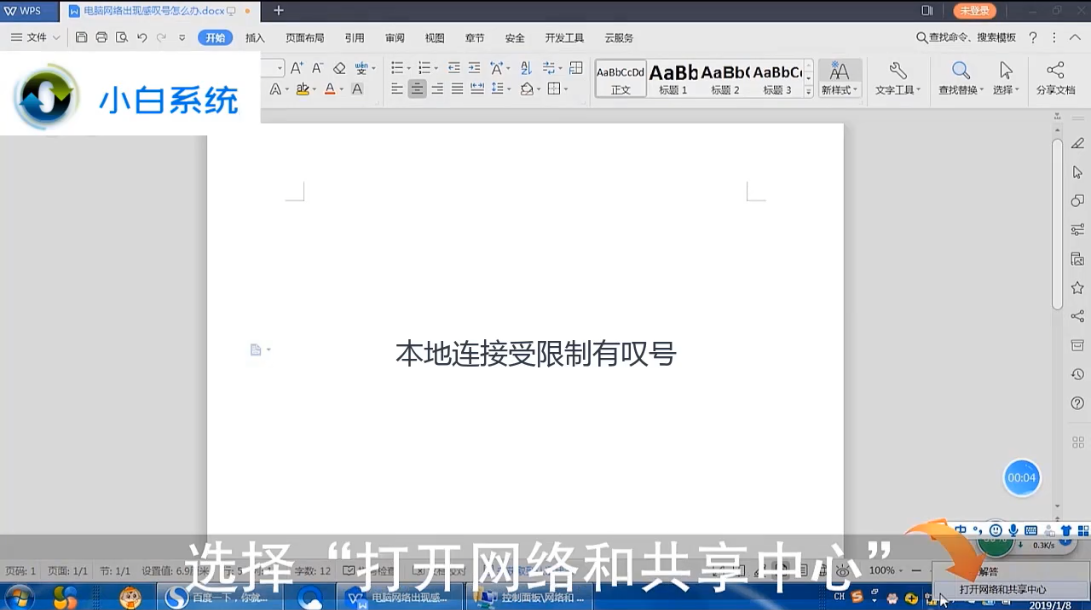Screen dimensions: 1091x610
Task: Apply text highlight color
Action: (x=302, y=89)
